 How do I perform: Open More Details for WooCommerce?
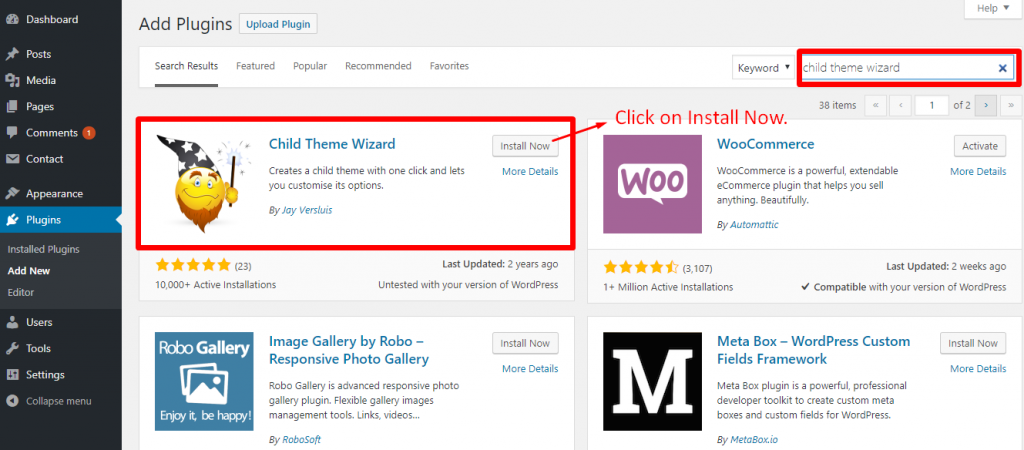point(978,172)
